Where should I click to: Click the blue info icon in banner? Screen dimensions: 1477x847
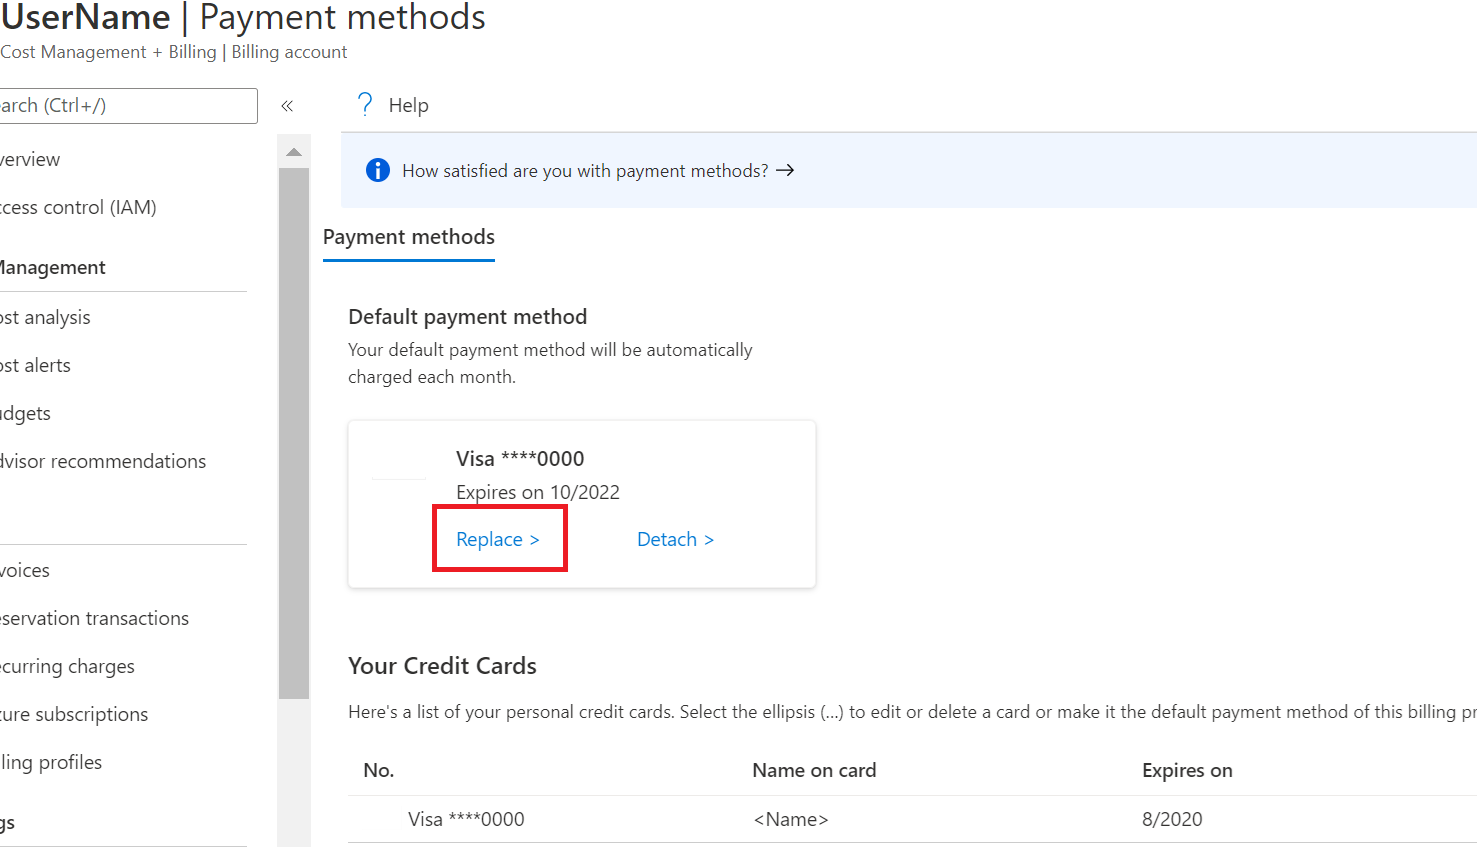click(x=378, y=170)
